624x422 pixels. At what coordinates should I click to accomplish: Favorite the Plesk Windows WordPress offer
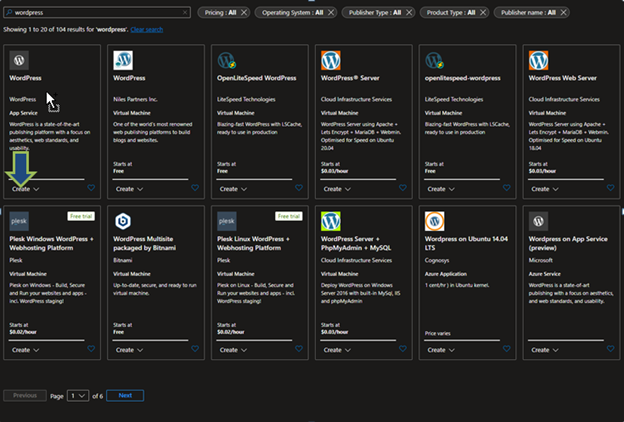[x=91, y=348]
